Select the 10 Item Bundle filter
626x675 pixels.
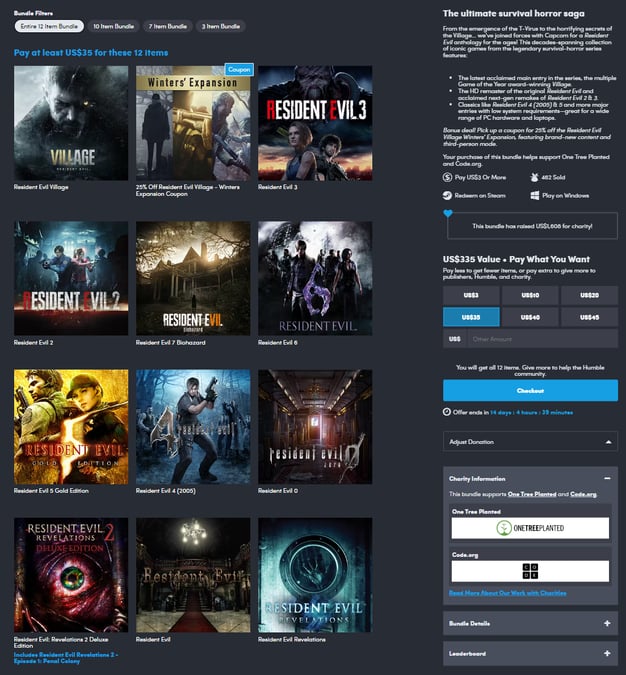pyautogui.click(x=113, y=26)
